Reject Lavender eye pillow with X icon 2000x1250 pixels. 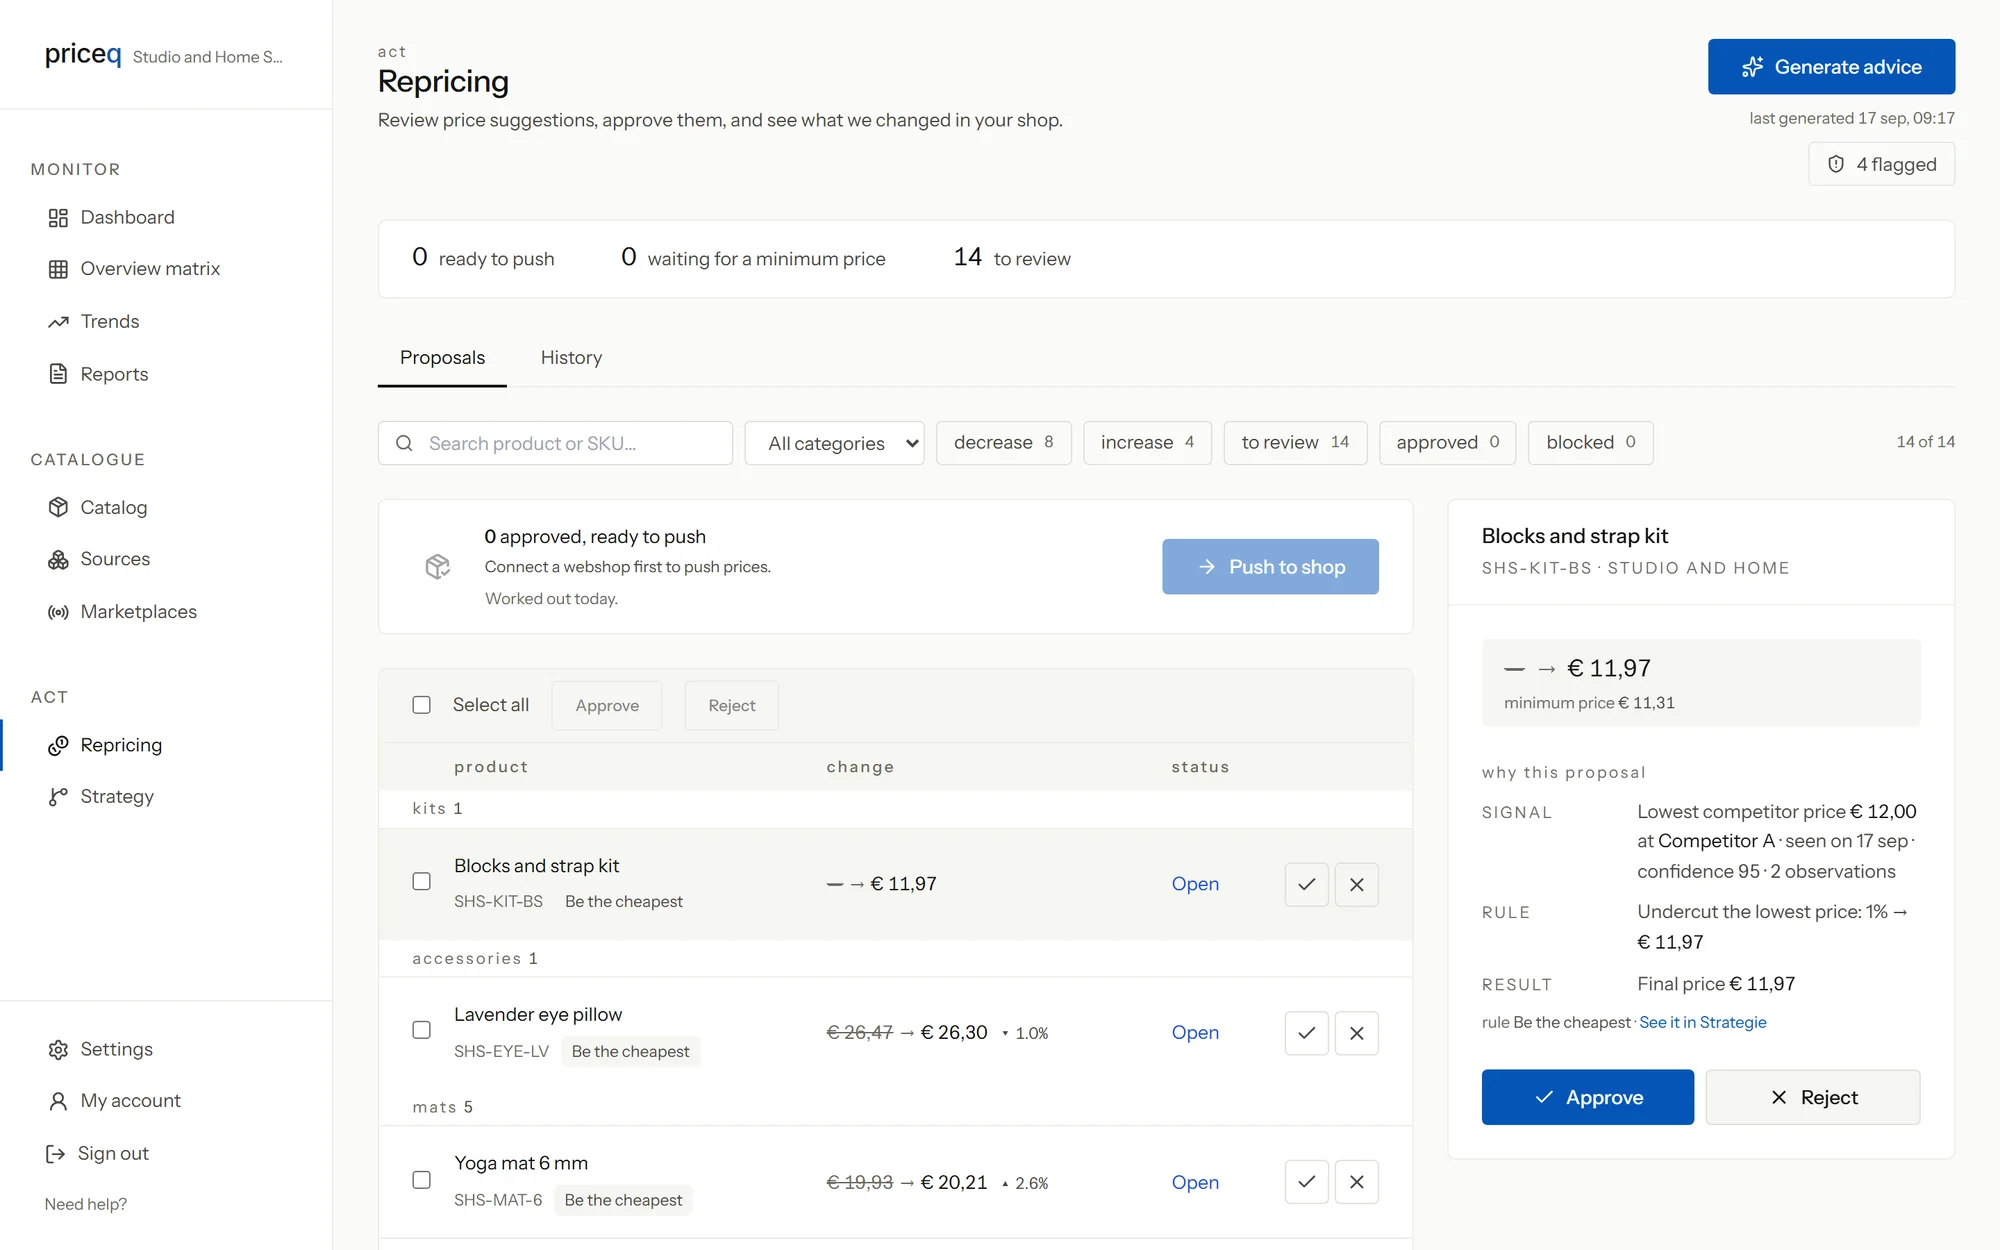tap(1356, 1033)
